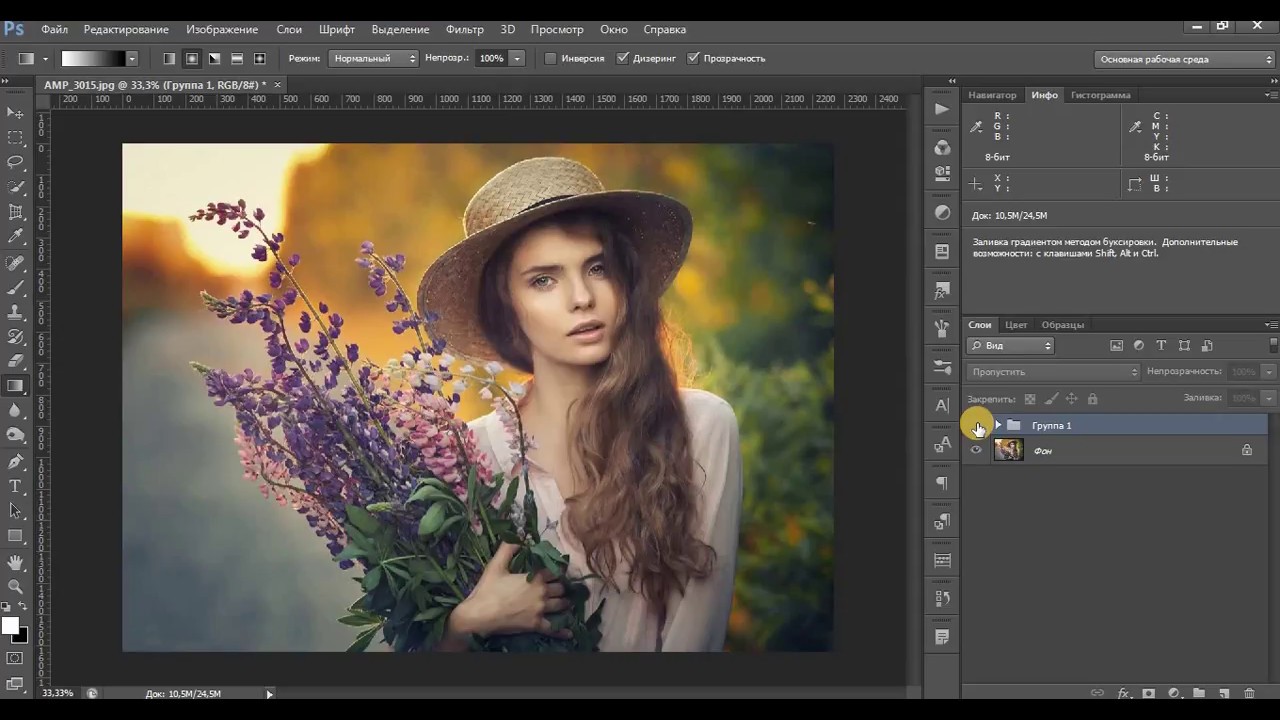Select the Path Selection tool
The image size is (1280, 720).
[x=15, y=511]
